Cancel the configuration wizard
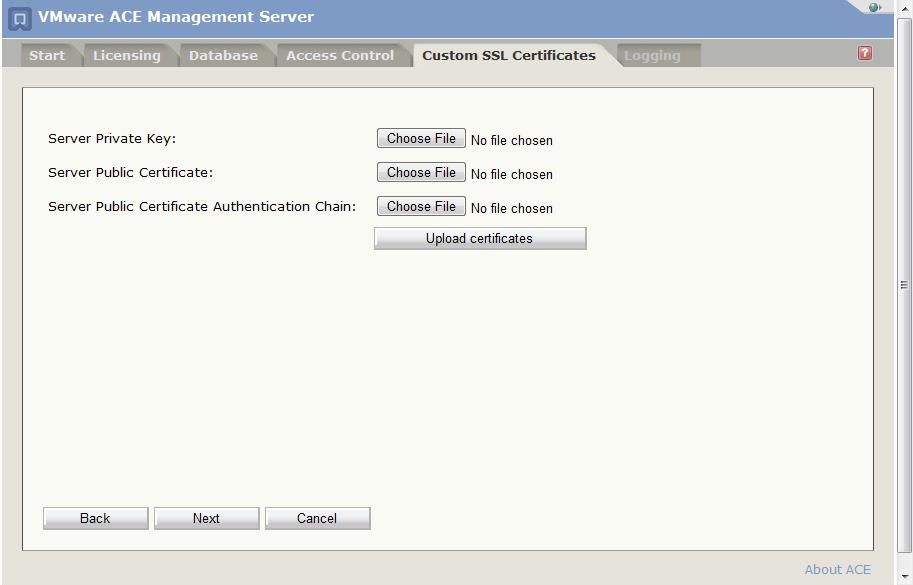The height and width of the screenshot is (585, 913). coord(317,518)
